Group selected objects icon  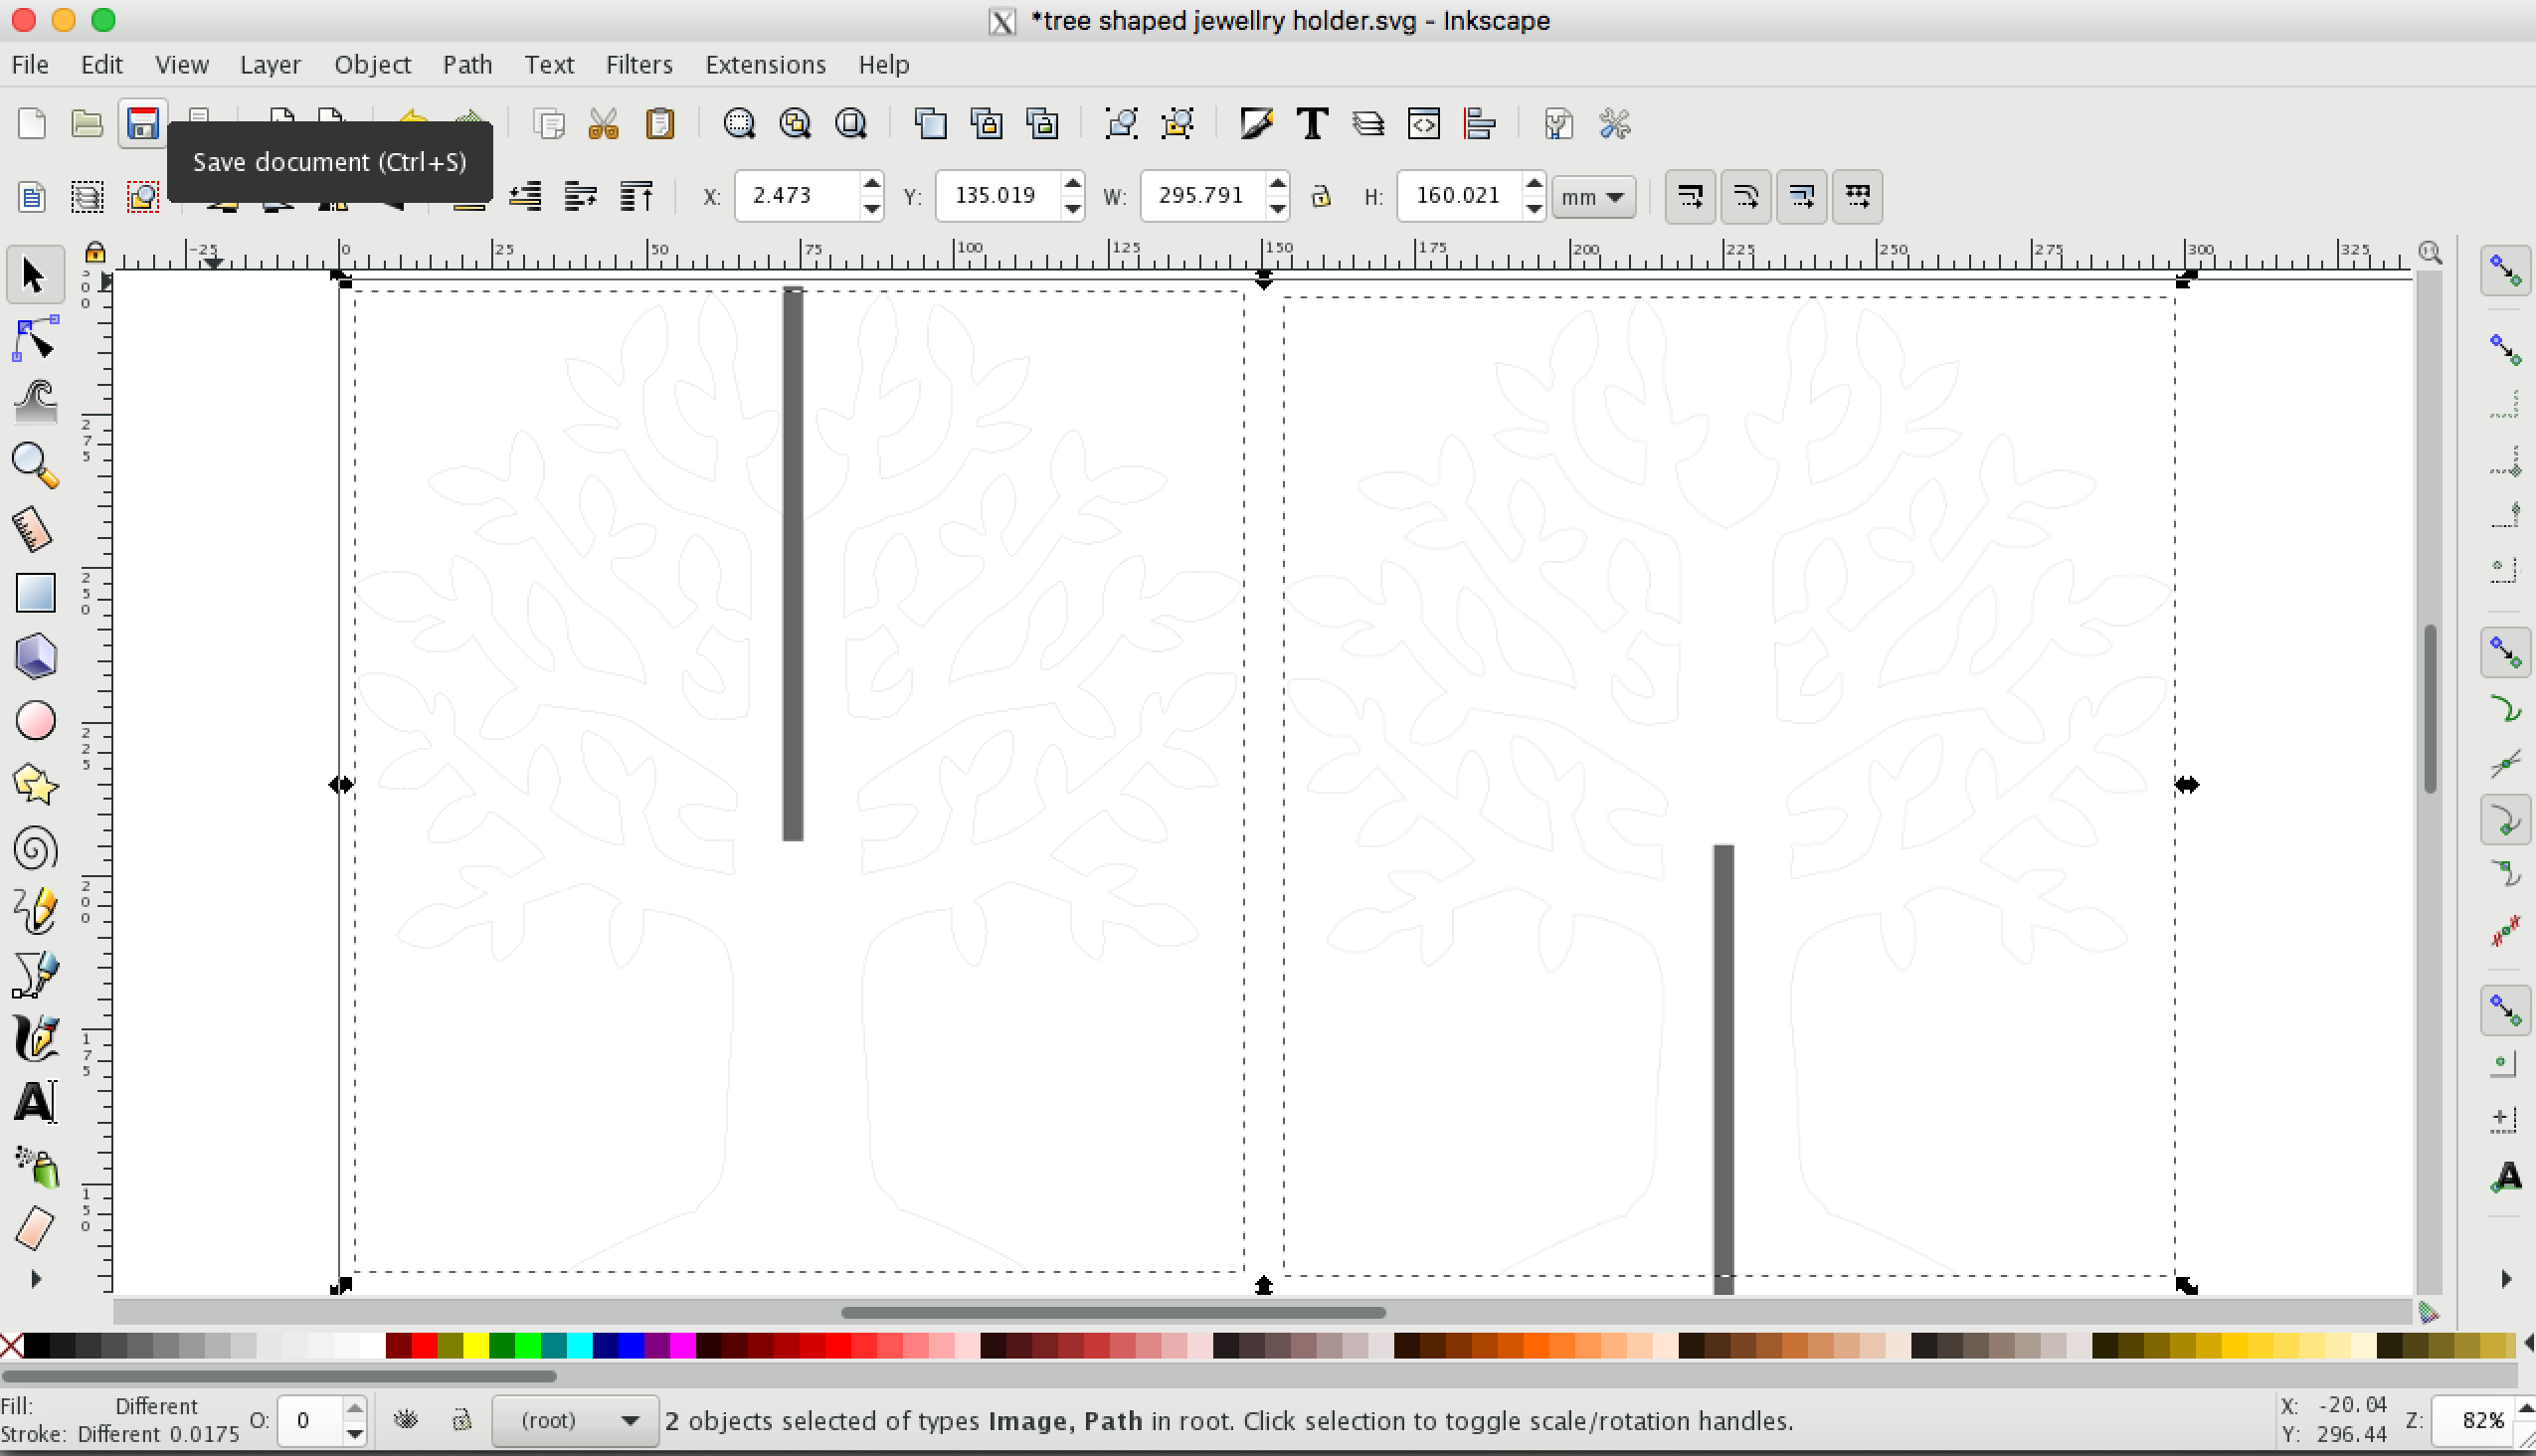(1122, 124)
